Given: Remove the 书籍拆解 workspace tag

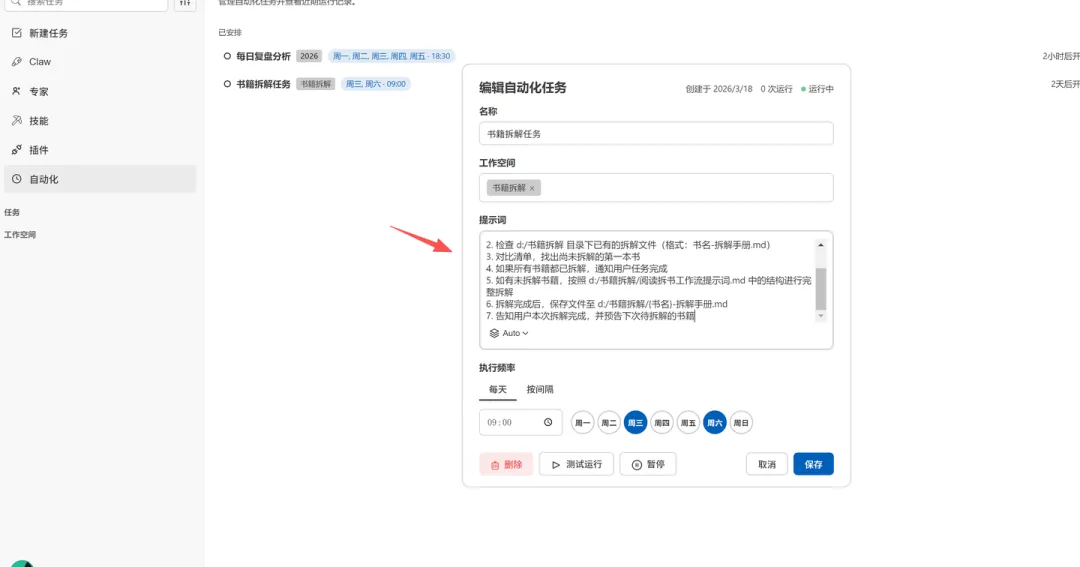Looking at the screenshot, I should coord(532,188).
